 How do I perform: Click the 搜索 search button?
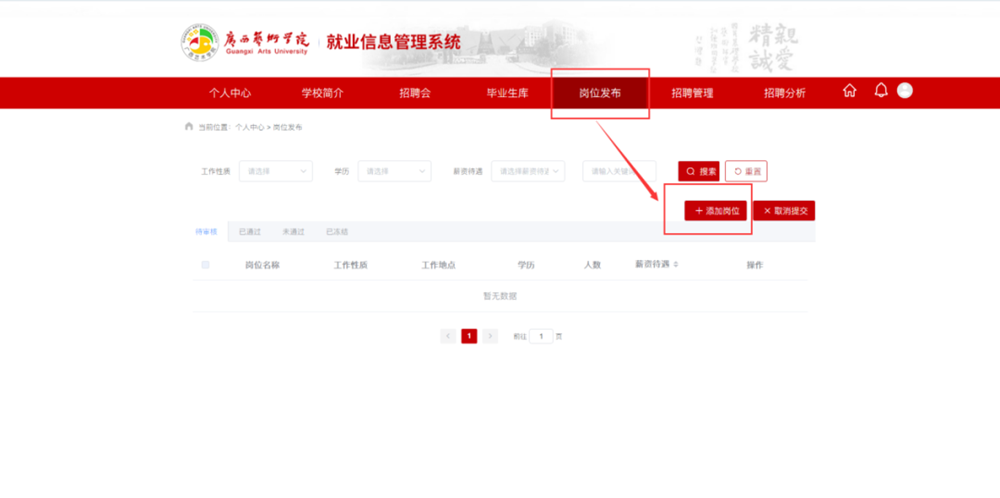click(x=699, y=171)
